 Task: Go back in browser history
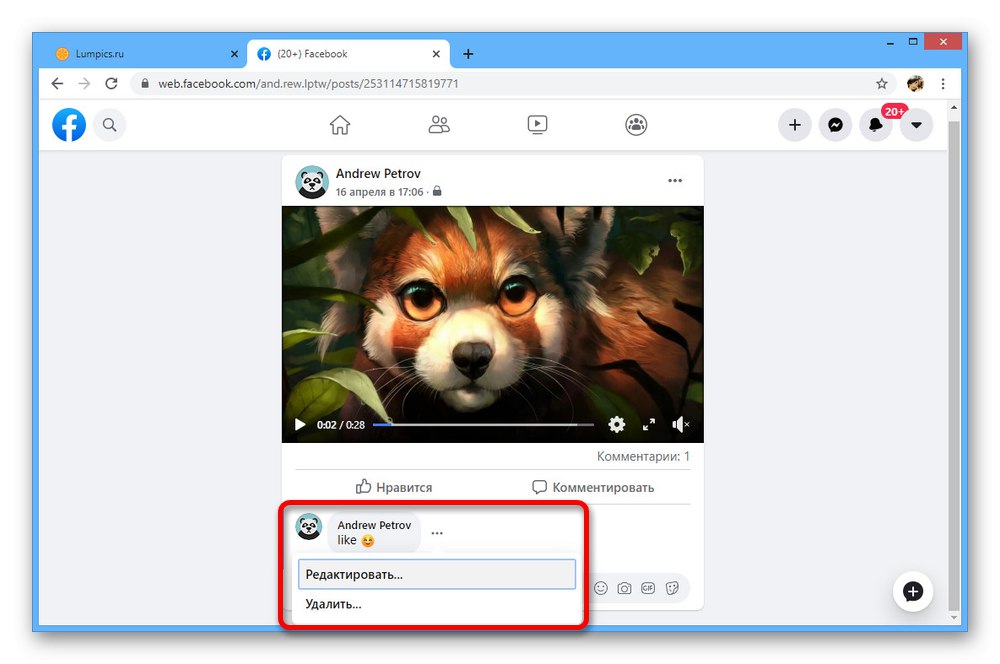coord(57,84)
